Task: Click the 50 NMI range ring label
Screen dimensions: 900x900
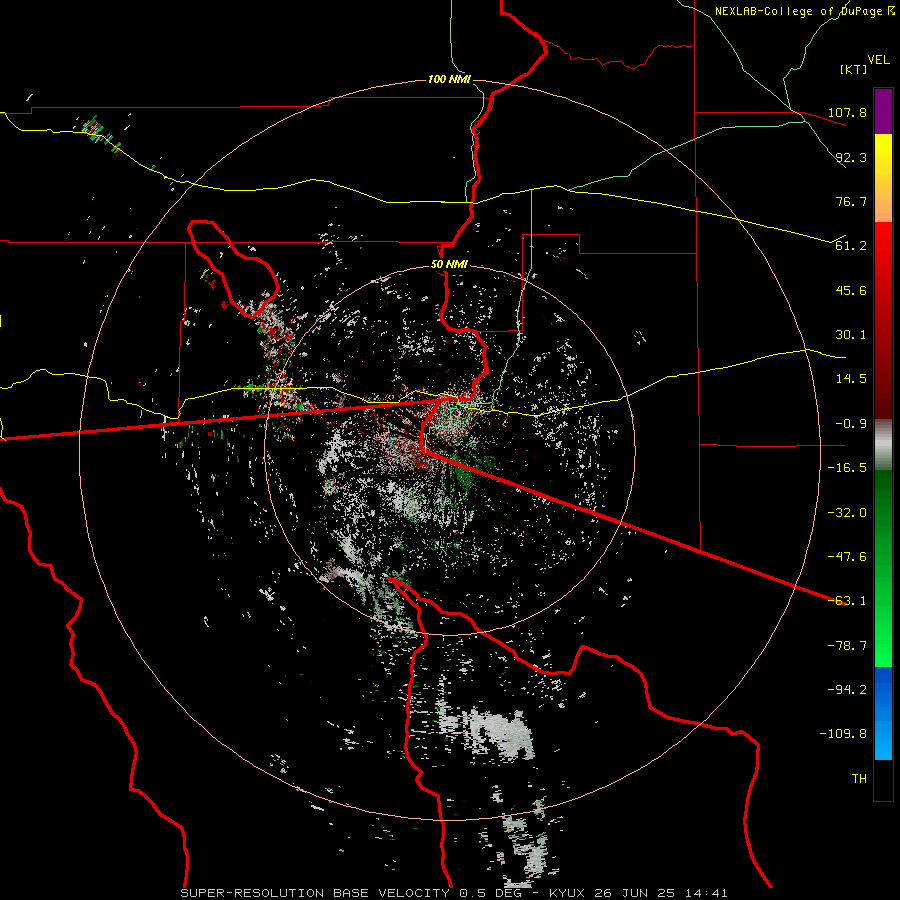Action: pyautogui.click(x=449, y=265)
